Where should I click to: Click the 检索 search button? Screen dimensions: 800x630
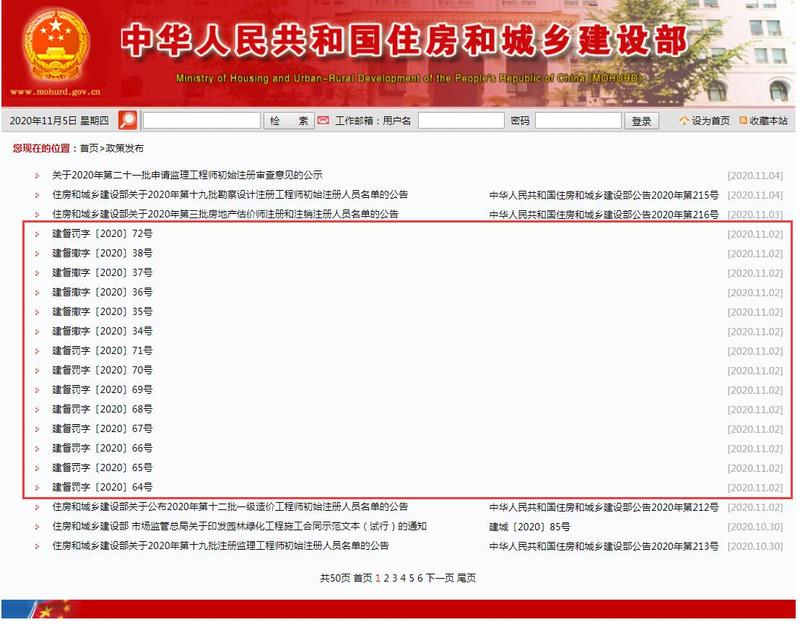(x=289, y=121)
